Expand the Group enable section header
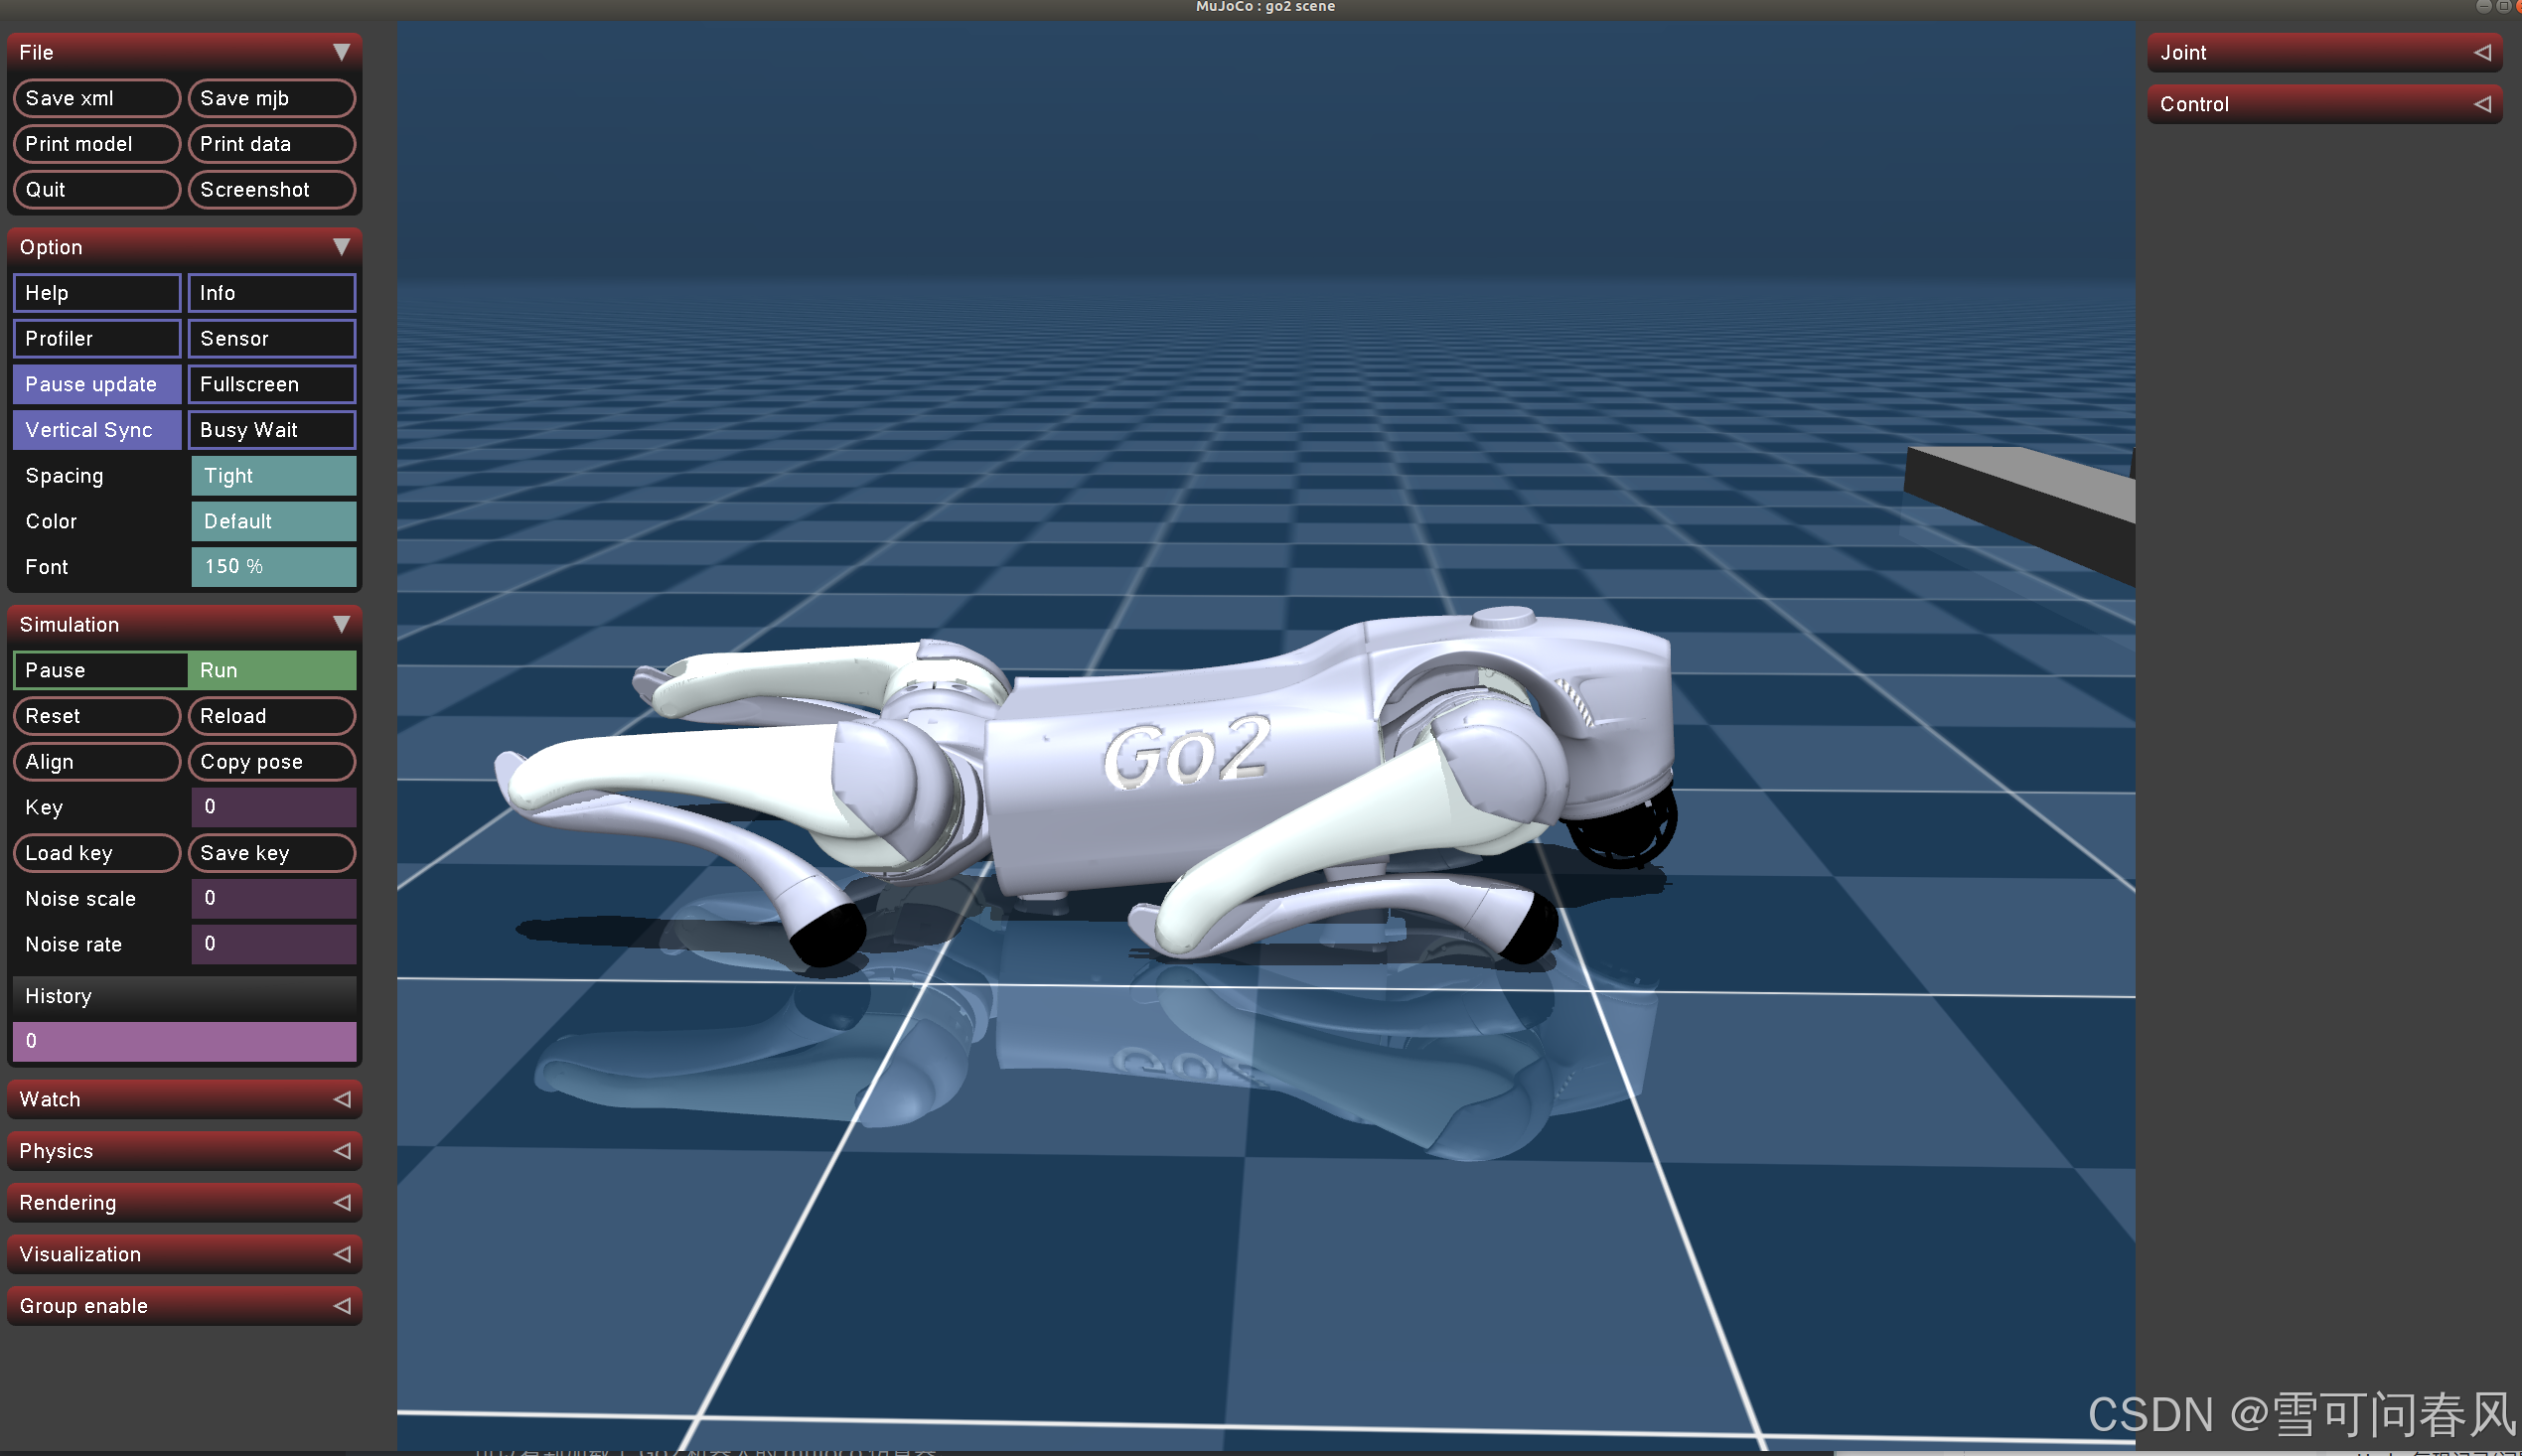 coord(184,1306)
